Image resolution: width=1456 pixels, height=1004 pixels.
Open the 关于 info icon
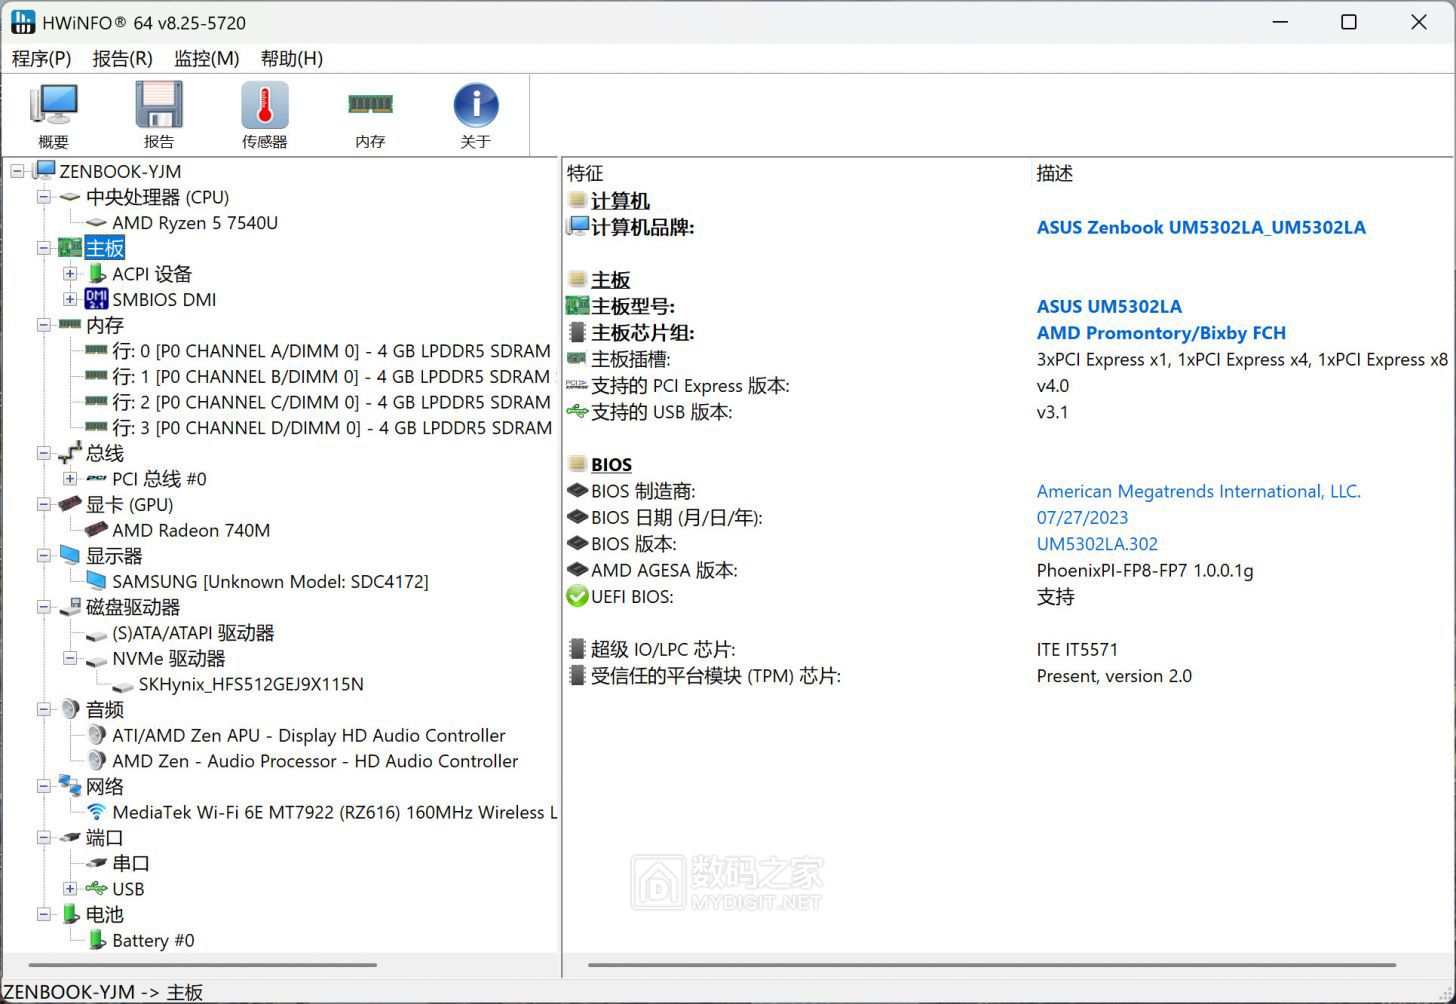pos(476,105)
